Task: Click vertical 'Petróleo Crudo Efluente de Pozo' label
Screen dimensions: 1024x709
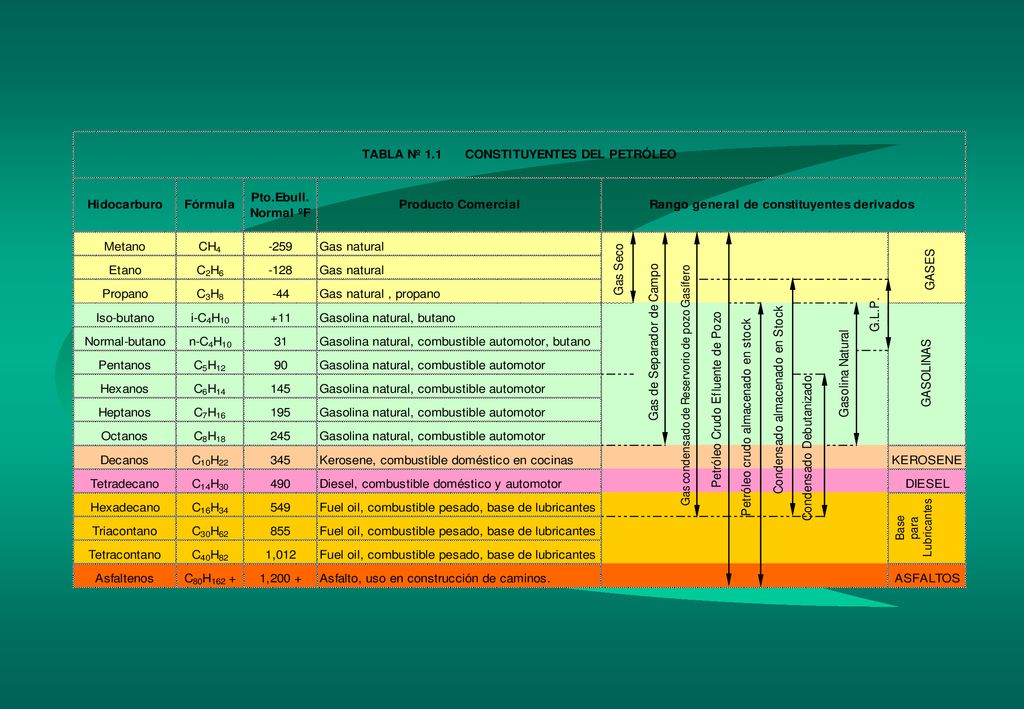Action: pyautogui.click(x=716, y=399)
